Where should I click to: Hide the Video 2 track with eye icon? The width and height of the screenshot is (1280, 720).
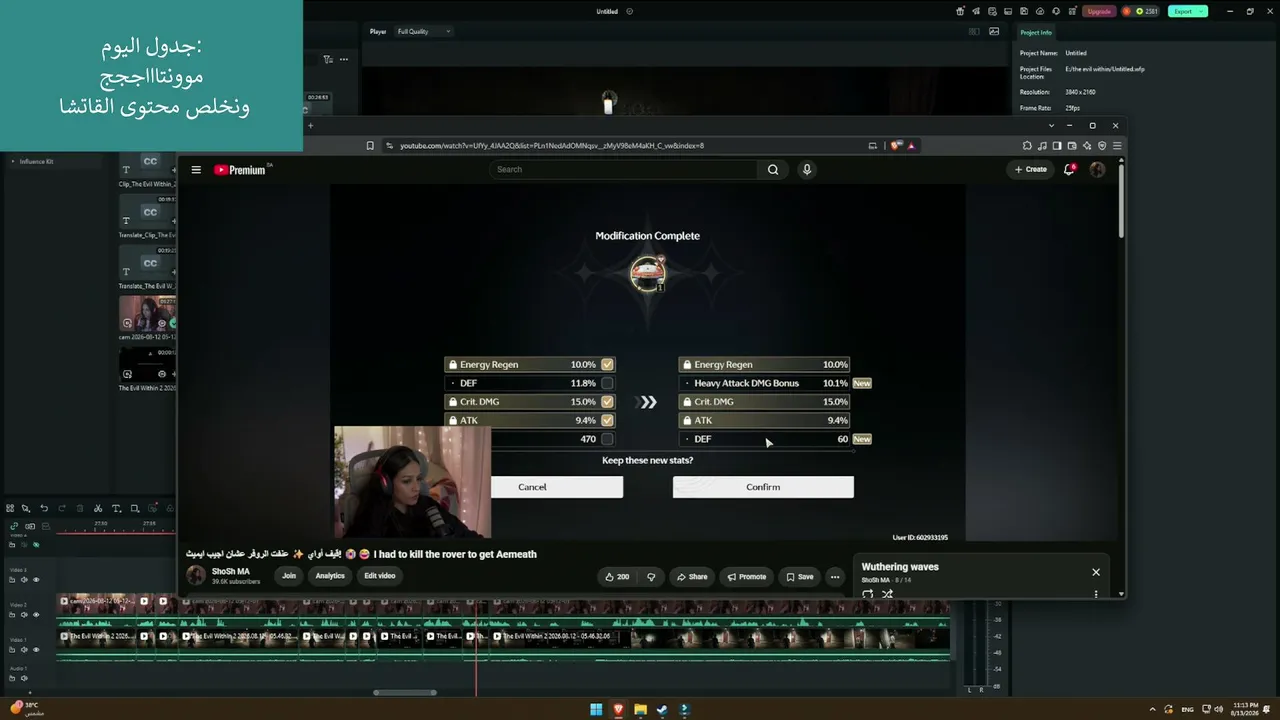point(36,615)
